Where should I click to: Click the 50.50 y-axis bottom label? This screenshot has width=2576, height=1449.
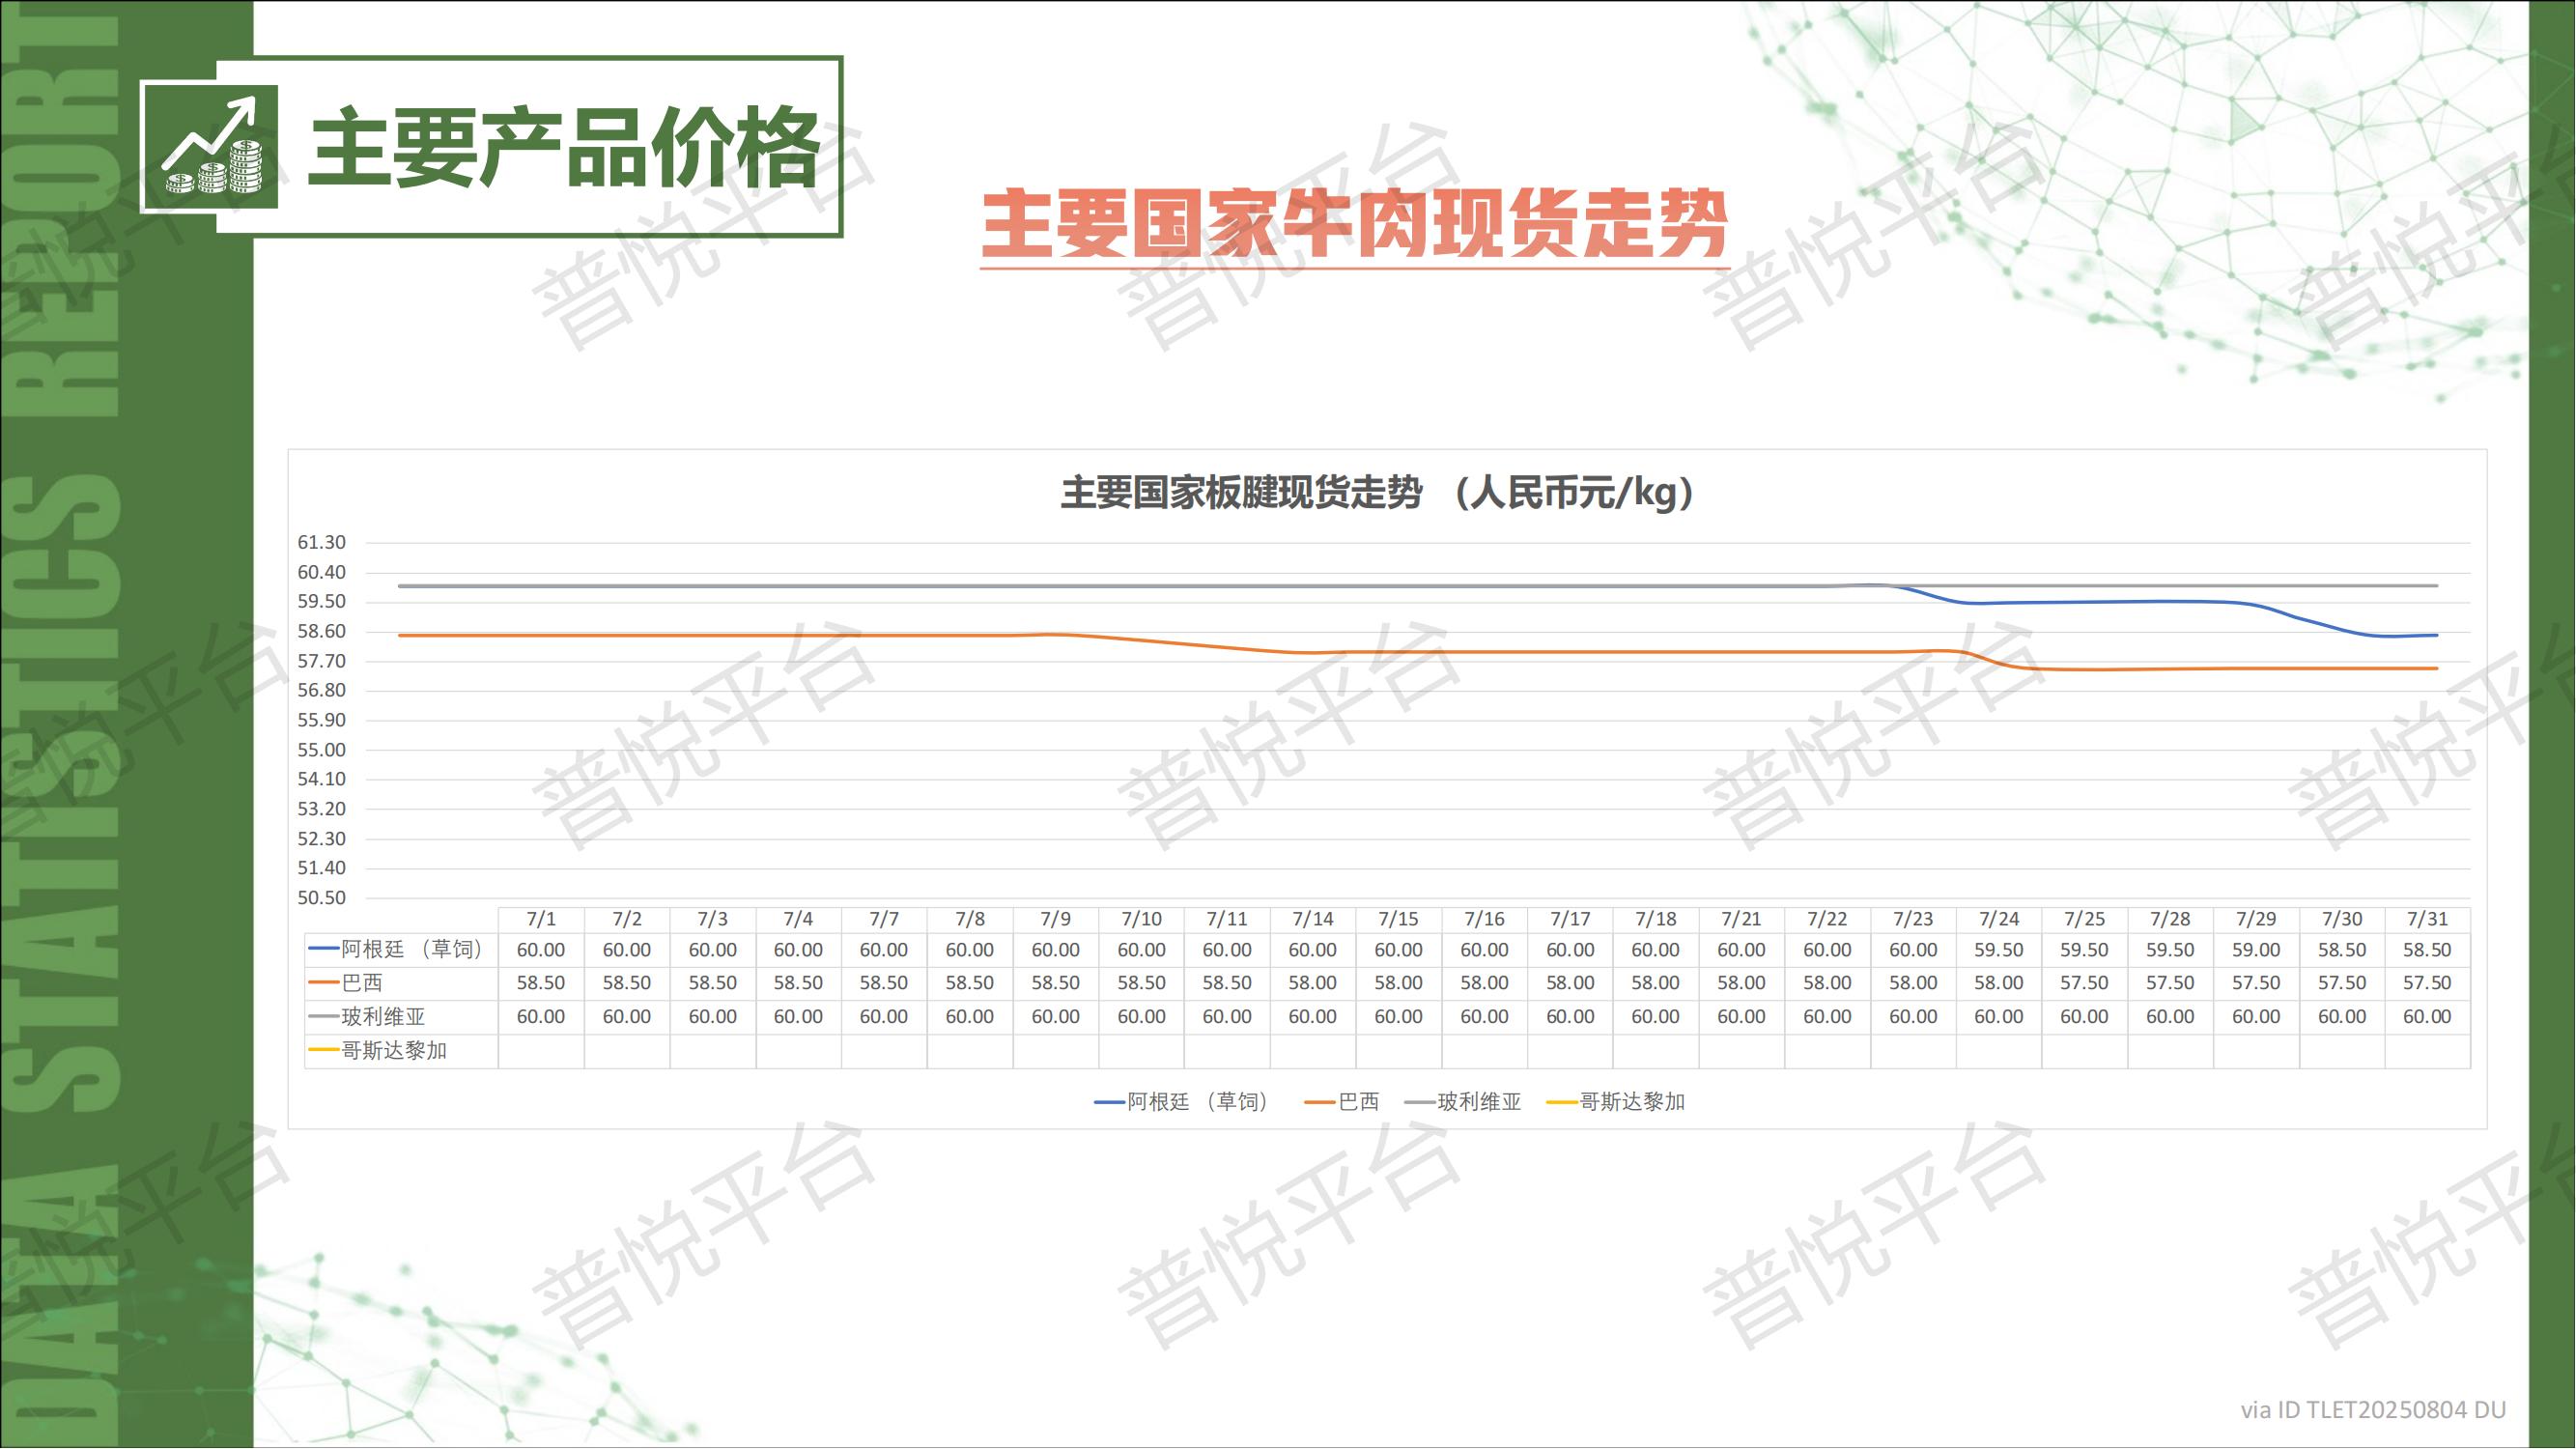click(x=321, y=898)
